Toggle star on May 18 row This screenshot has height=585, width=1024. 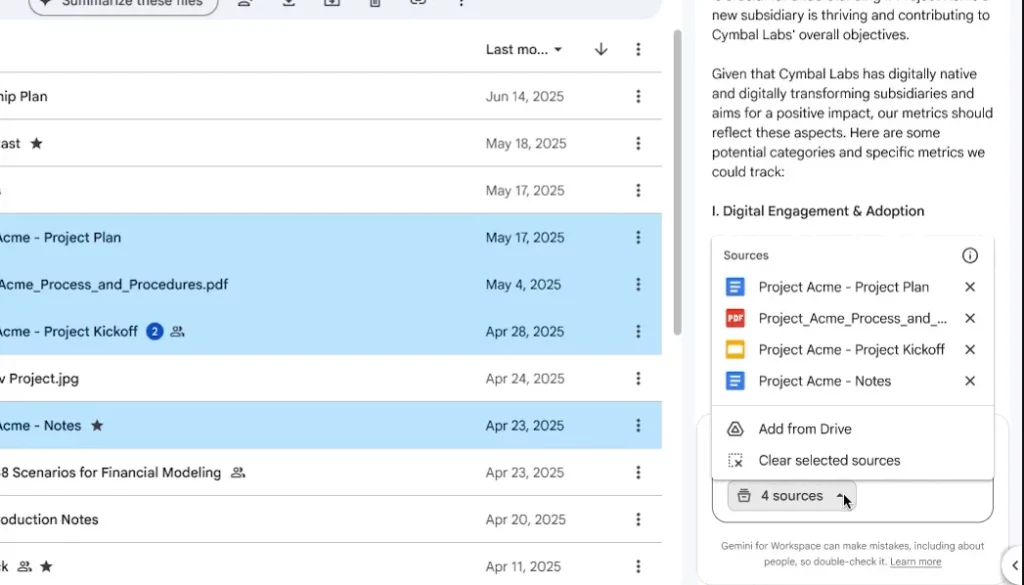[37, 144]
